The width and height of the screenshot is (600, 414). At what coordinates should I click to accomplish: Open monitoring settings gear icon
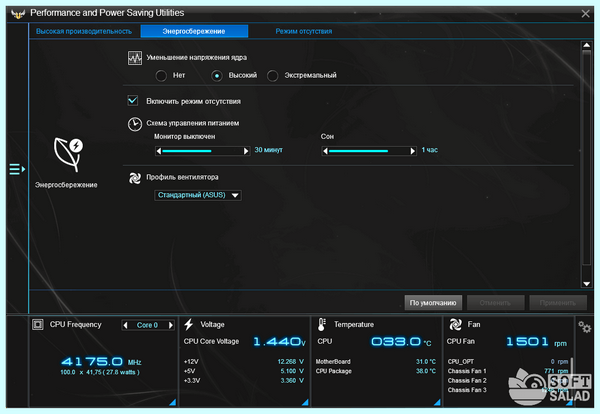pyautogui.click(x=585, y=327)
